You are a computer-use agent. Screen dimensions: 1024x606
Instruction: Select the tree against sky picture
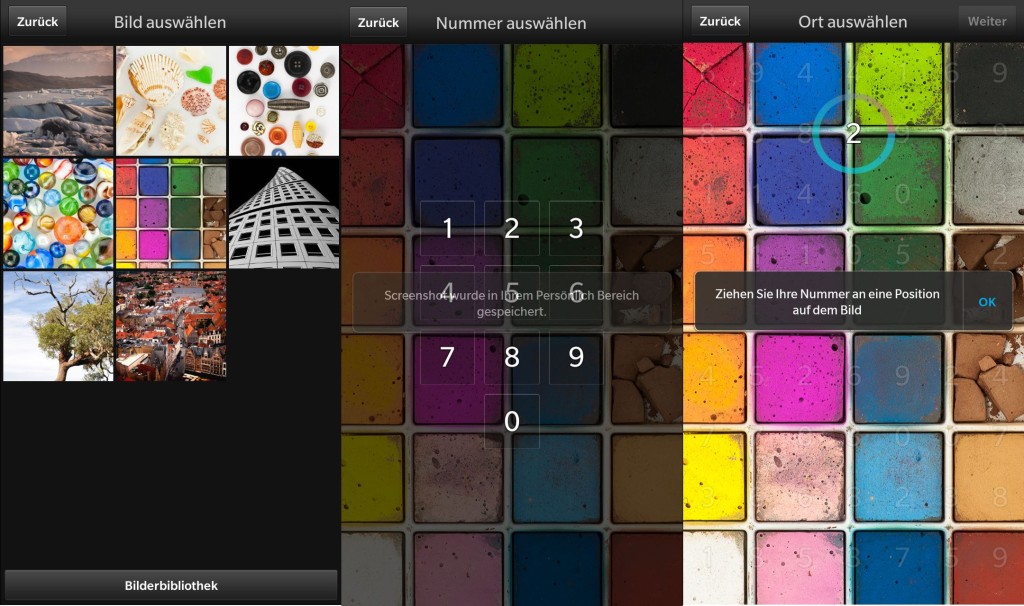58,326
